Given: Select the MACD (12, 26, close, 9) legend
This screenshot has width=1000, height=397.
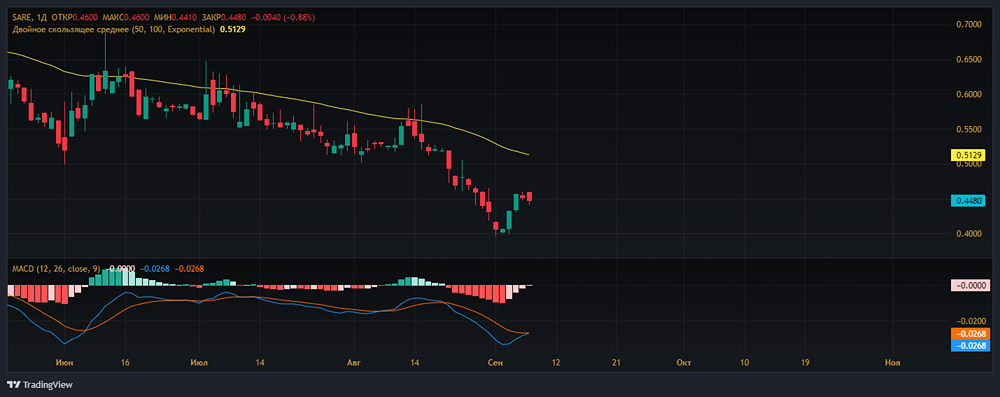Looking at the screenshot, I should click(x=57, y=268).
